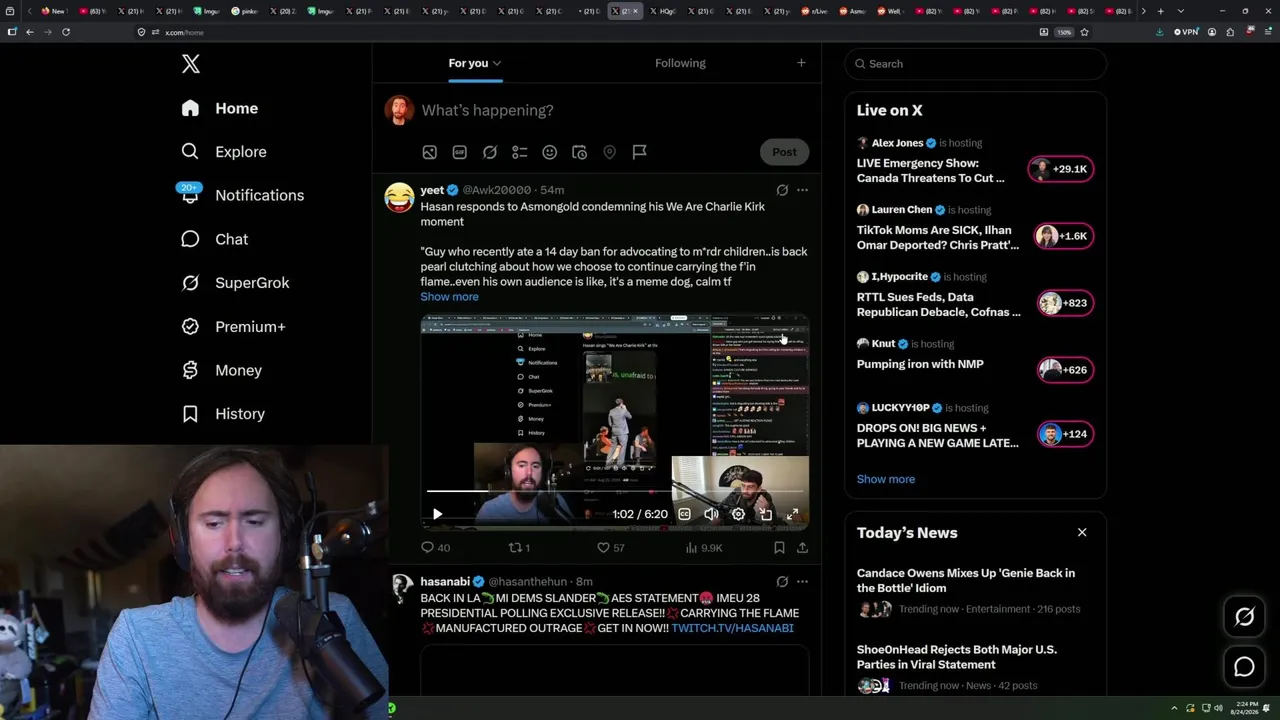Open Explore from the sidebar
This screenshot has width=1280, height=720.
coord(224,152)
